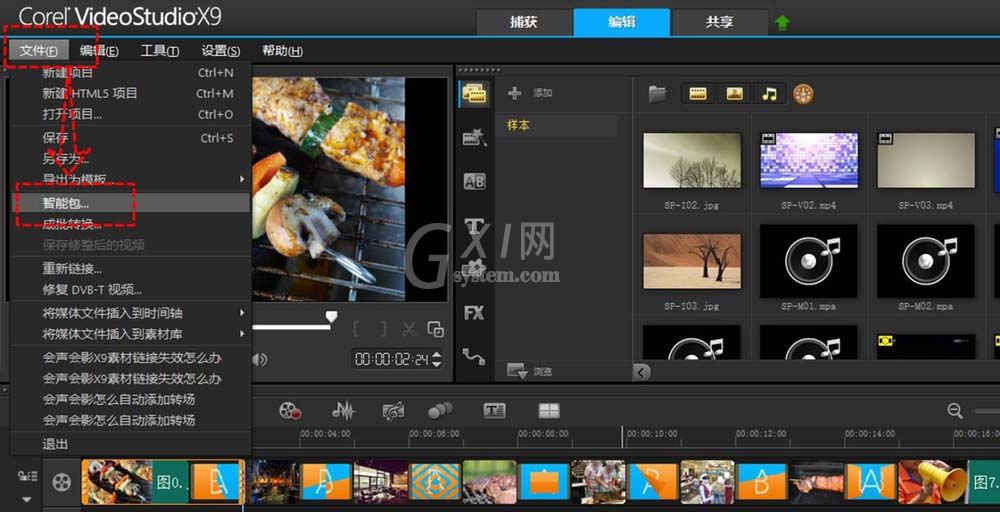Toggle show videos filter in library
The image size is (1000, 512).
click(x=698, y=94)
